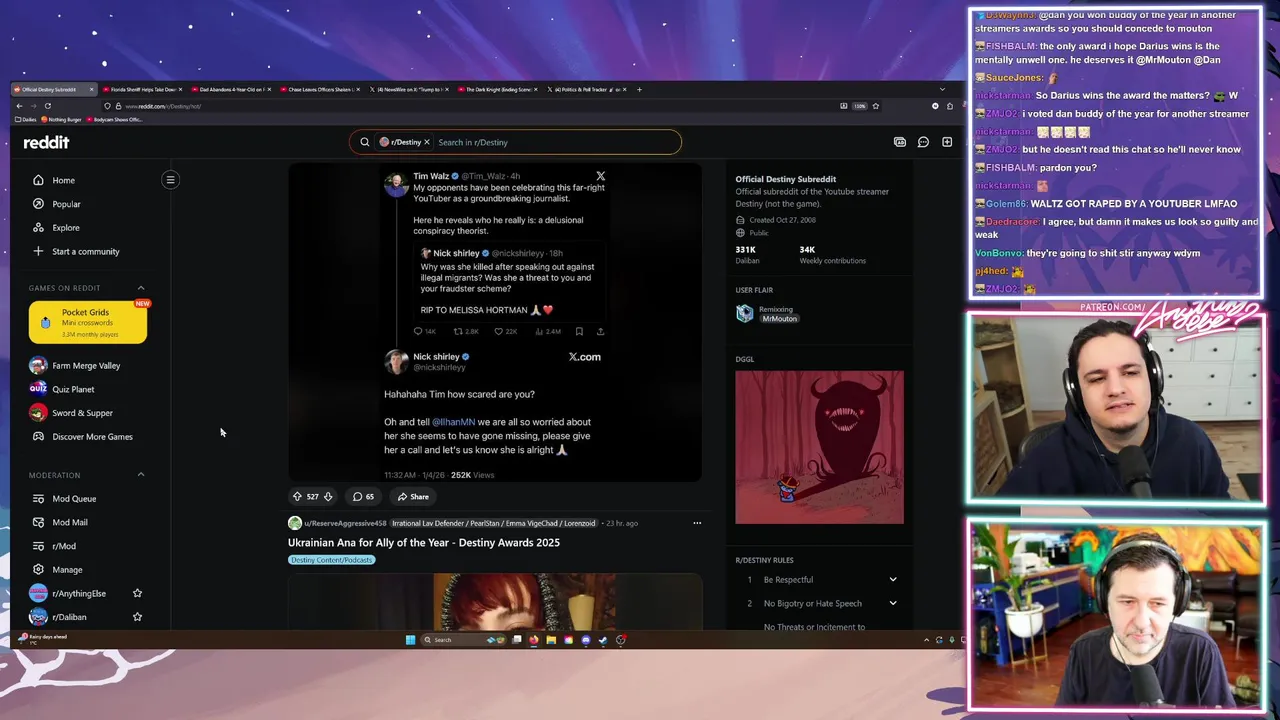
Task: Favorite r/AnythingElse with the star
Action: tap(137, 593)
